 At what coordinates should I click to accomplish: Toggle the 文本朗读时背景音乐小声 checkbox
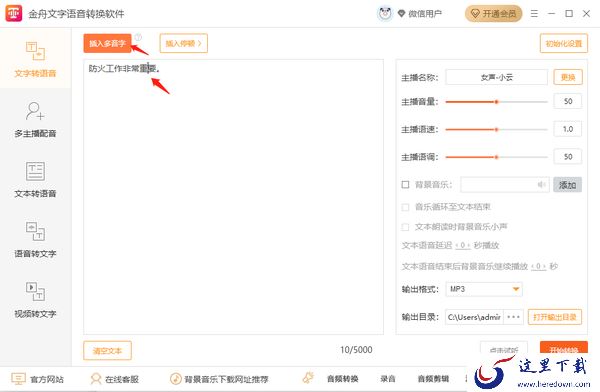pos(405,227)
